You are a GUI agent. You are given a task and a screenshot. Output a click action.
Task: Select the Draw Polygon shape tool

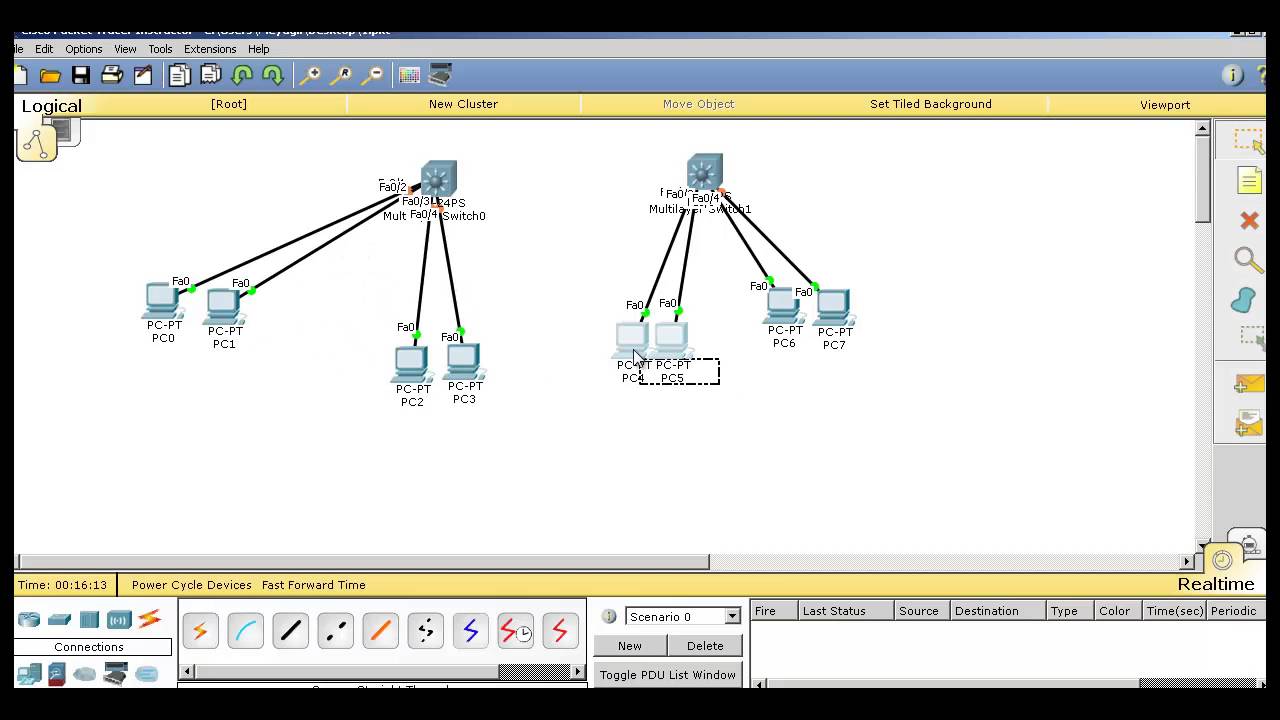pyautogui.click(x=1244, y=300)
